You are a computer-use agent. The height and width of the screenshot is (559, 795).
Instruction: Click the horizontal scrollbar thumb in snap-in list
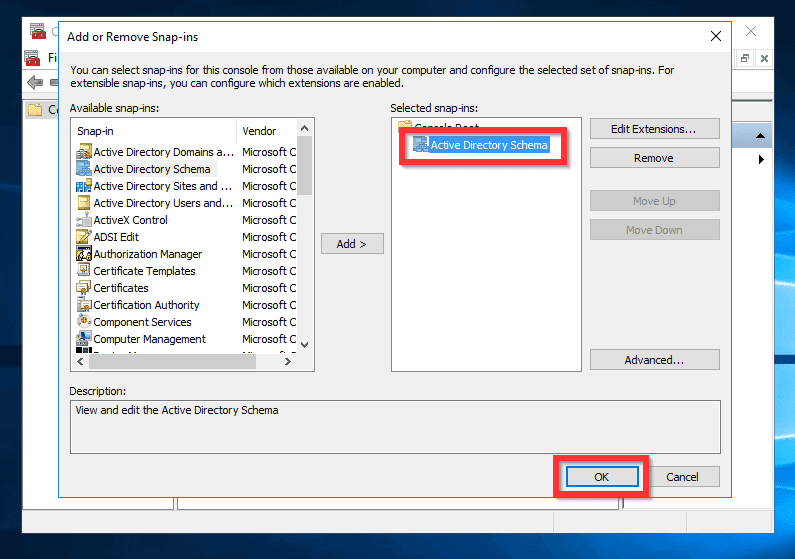172,361
